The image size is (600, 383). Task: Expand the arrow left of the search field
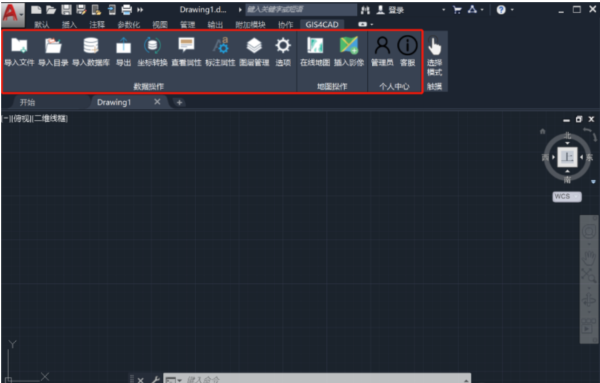click(240, 10)
